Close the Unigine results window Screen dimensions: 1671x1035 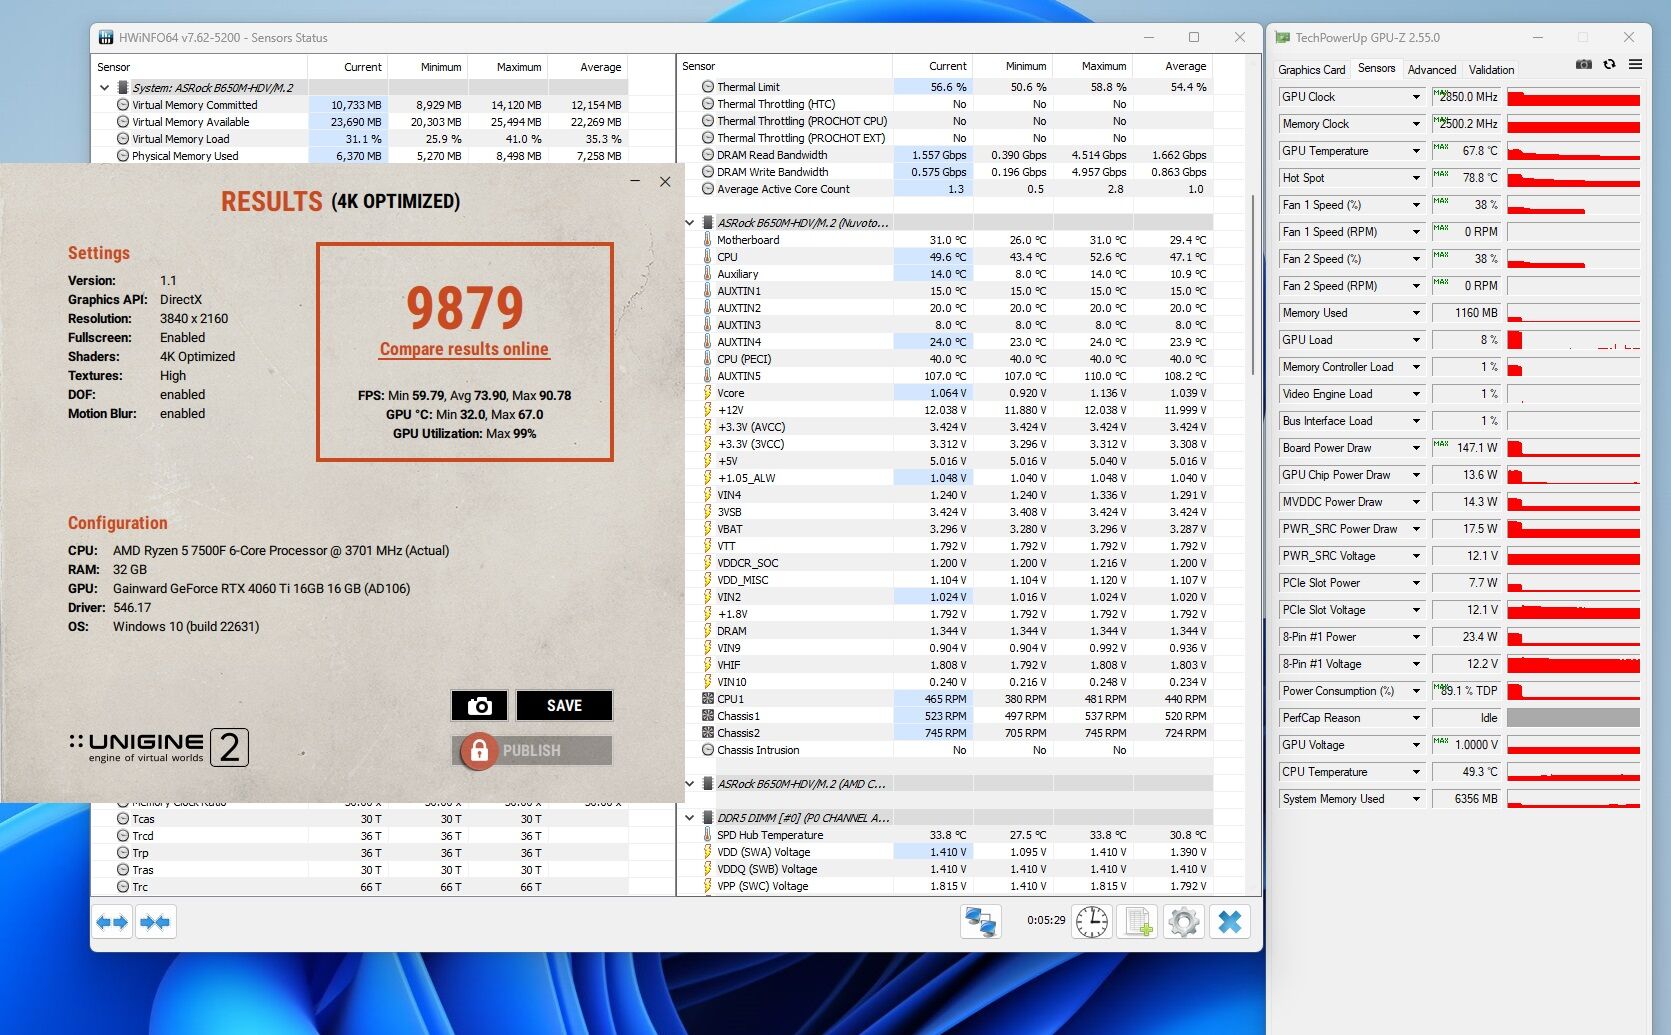(665, 181)
